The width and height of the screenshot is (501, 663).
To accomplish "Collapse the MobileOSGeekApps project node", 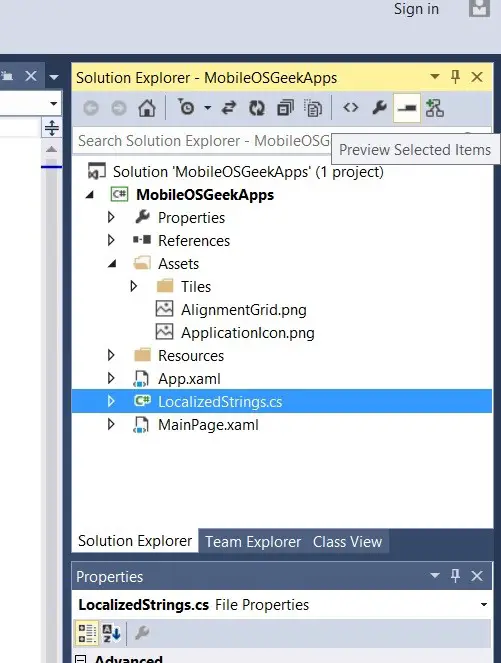I will [90, 195].
